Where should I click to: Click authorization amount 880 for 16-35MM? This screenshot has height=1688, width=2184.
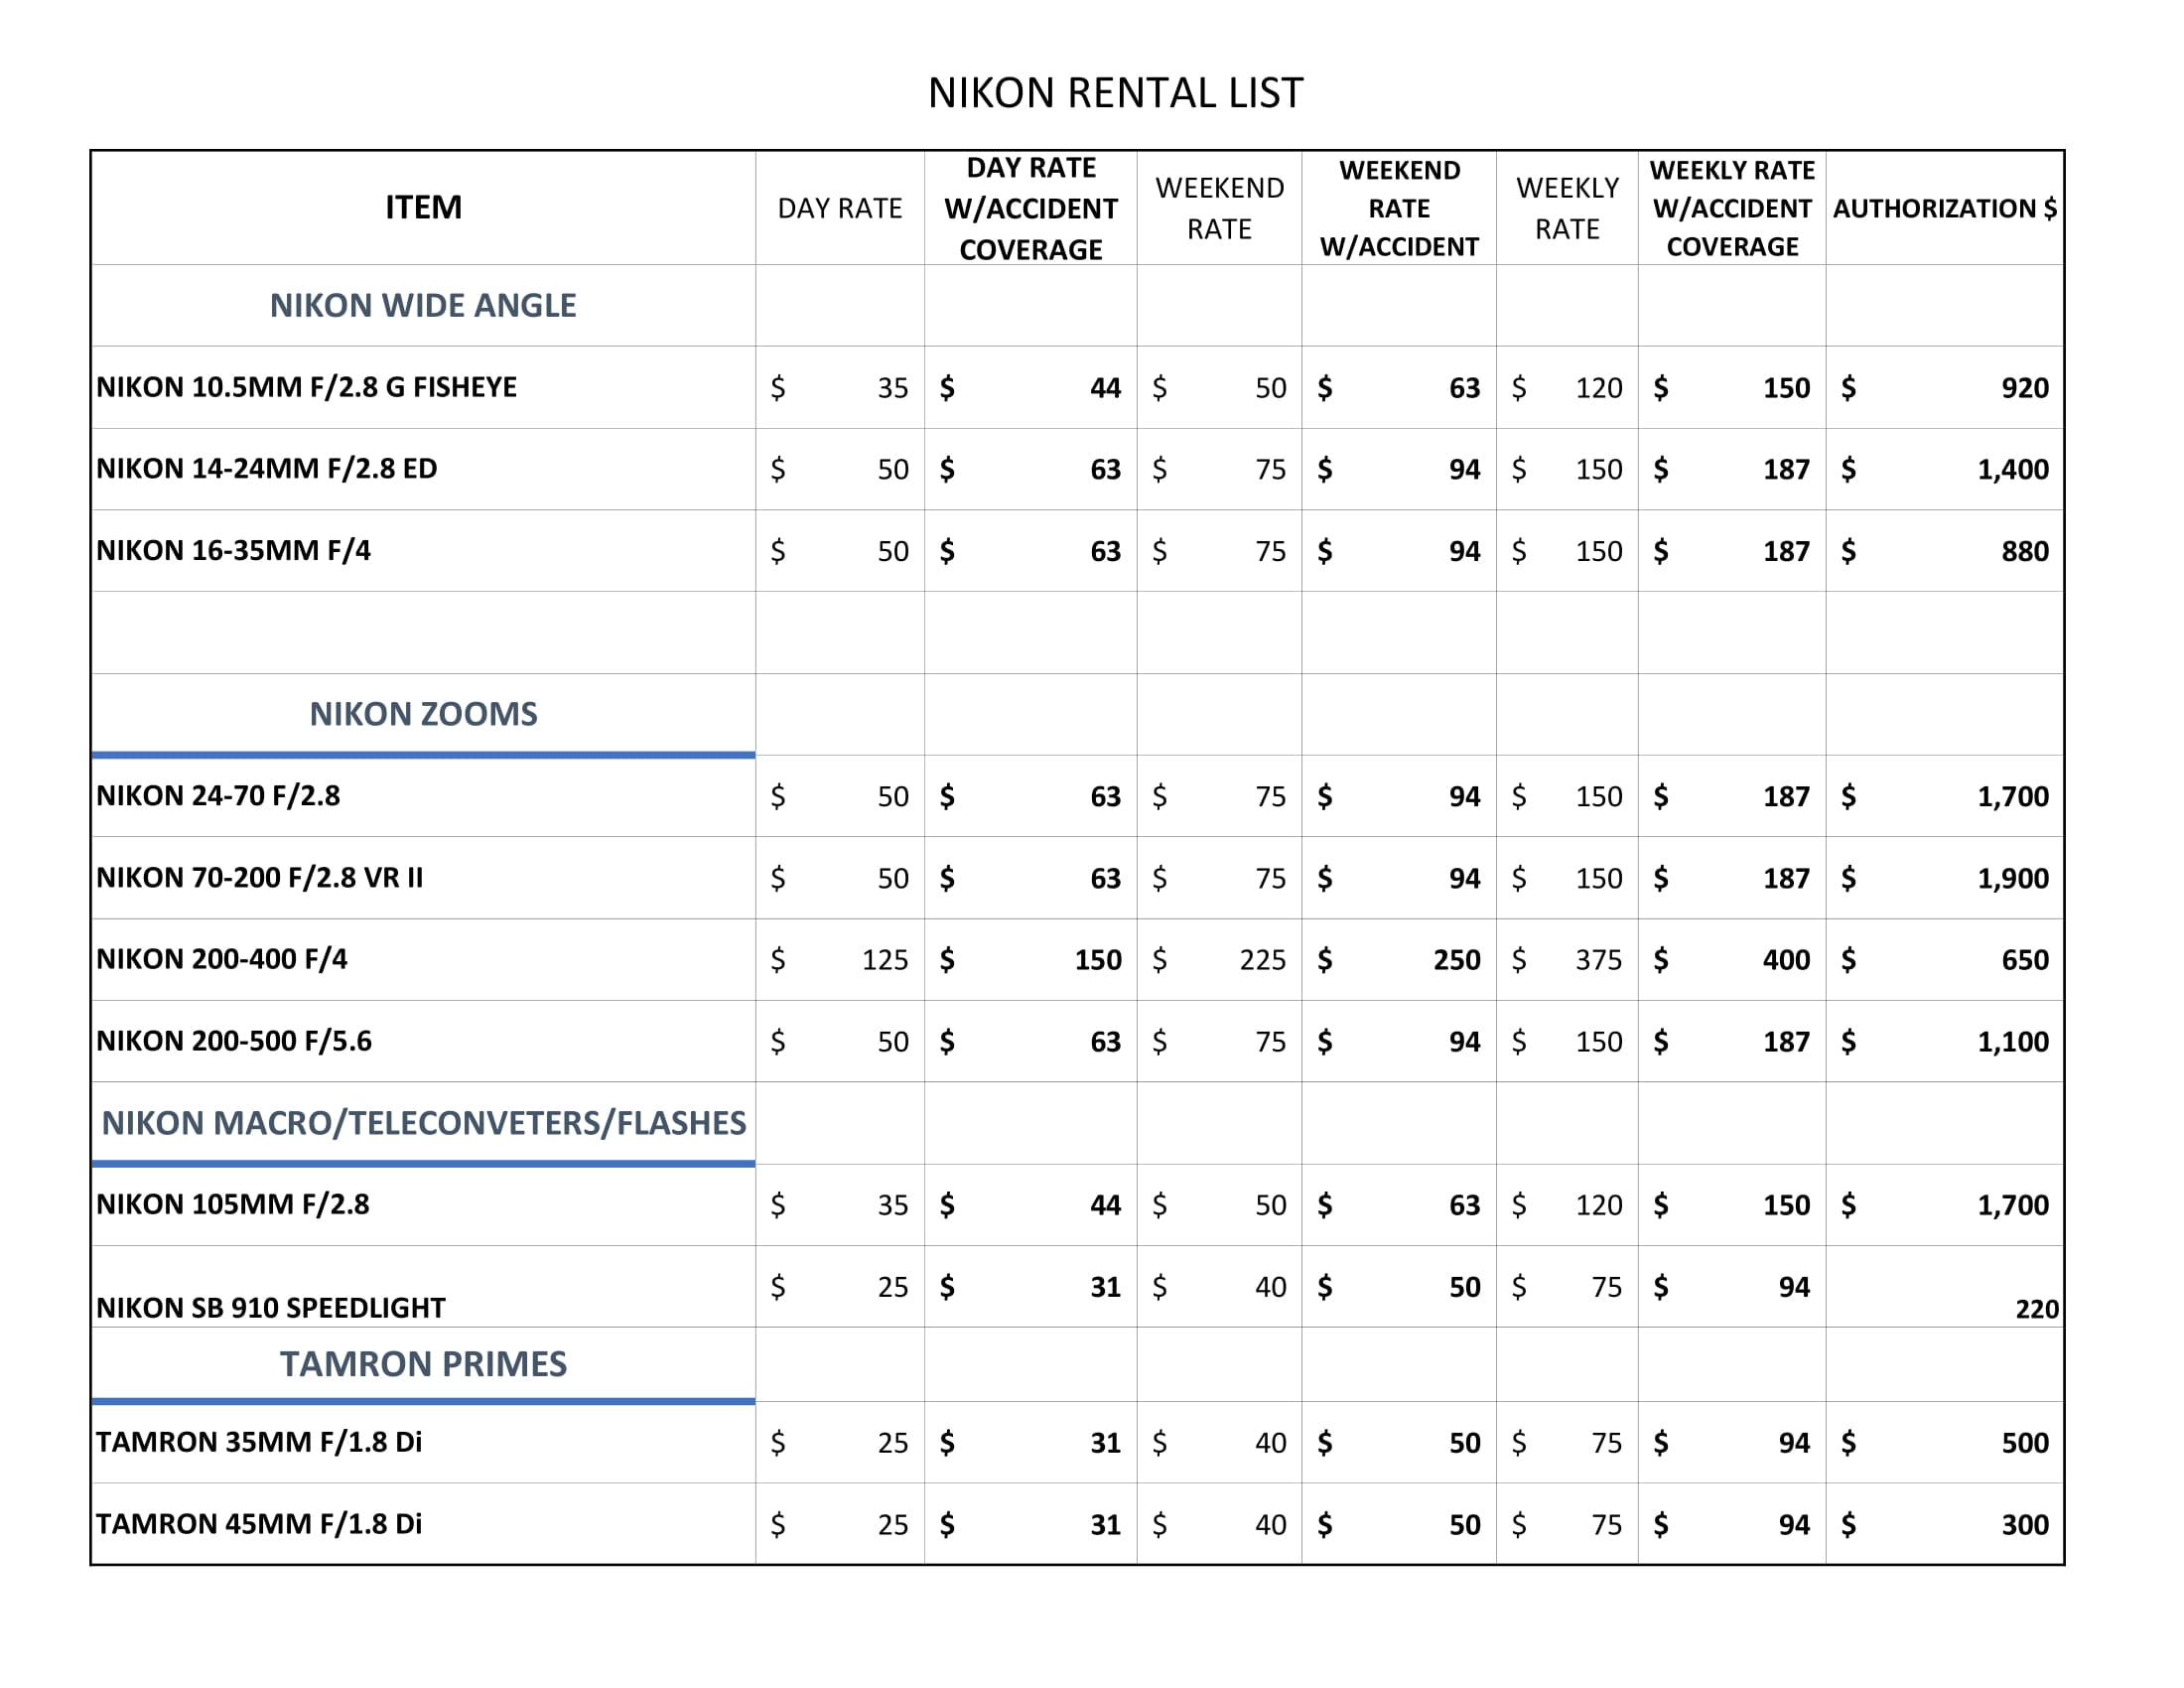pos(2024,551)
